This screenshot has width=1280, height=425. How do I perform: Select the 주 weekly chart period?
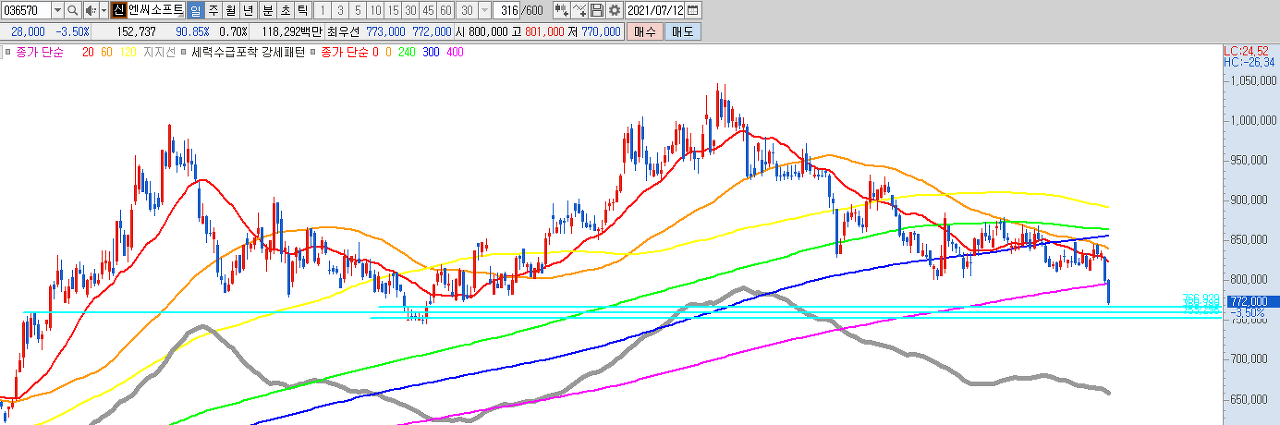click(214, 10)
